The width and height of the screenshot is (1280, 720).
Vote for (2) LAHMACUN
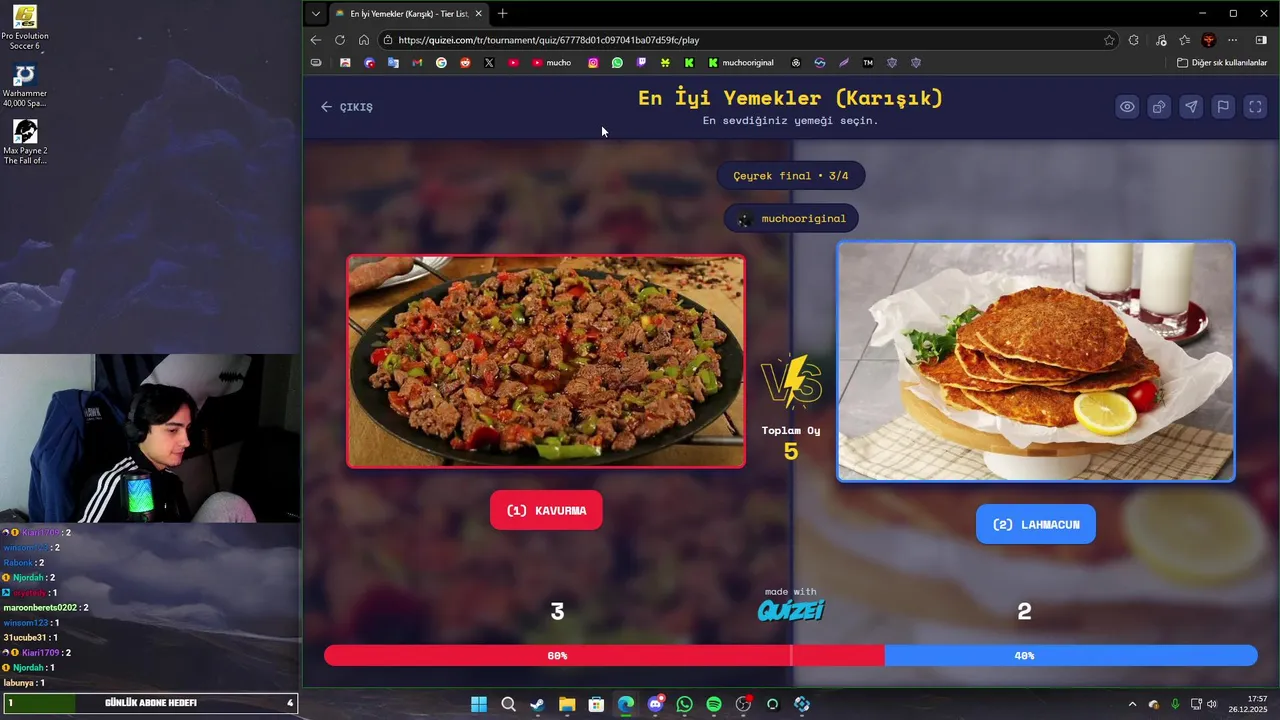[1036, 524]
